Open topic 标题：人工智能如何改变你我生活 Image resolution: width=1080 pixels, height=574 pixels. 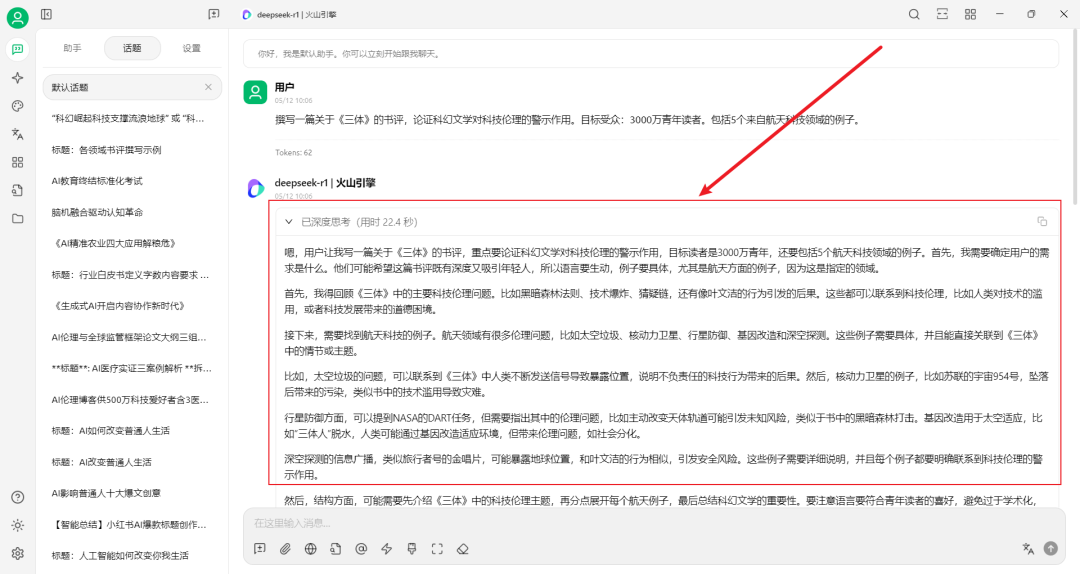pyautogui.click(x=132, y=555)
